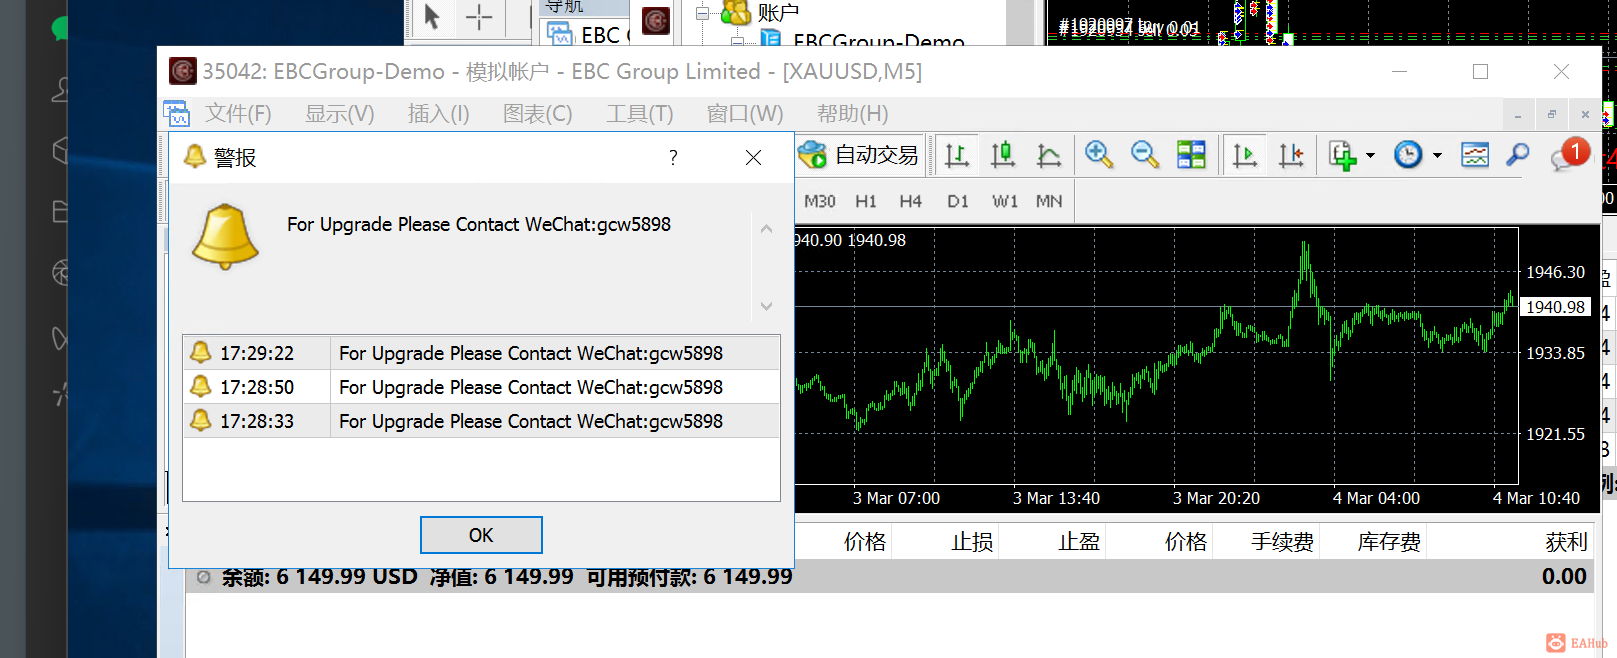Click the 手续费 column header

(x=1282, y=542)
